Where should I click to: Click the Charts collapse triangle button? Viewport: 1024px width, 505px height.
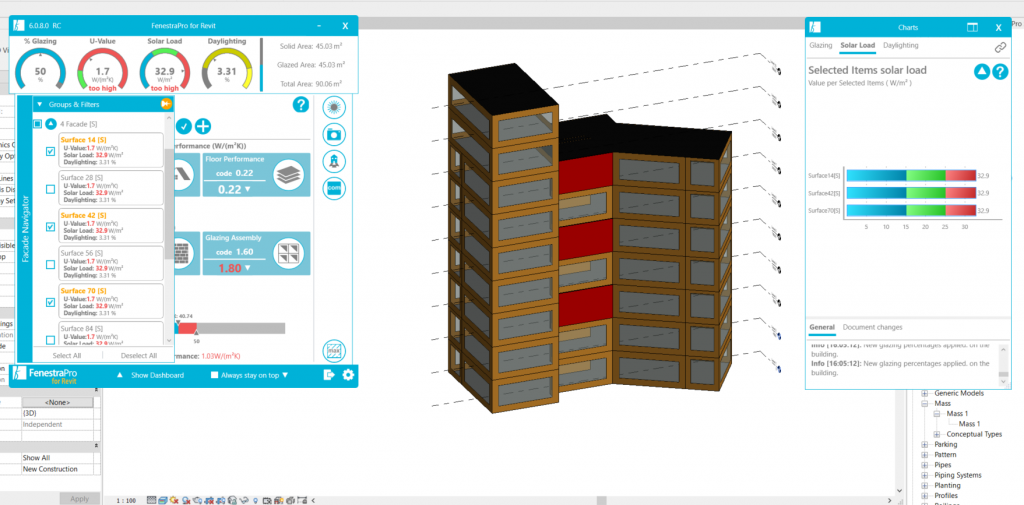982,72
